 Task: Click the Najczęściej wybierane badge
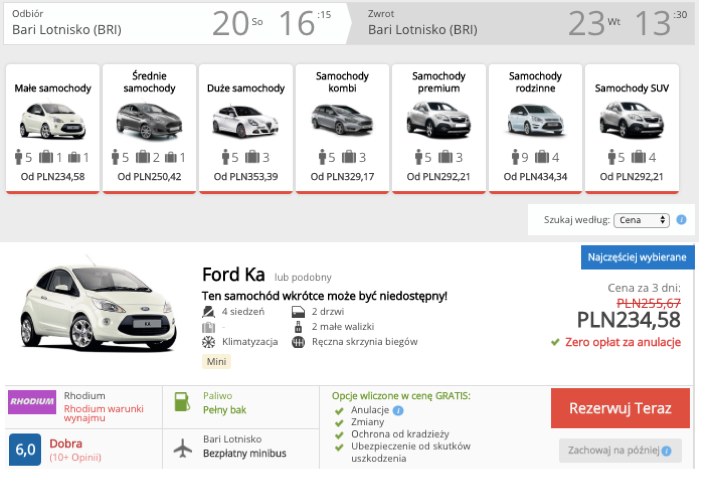[637, 257]
